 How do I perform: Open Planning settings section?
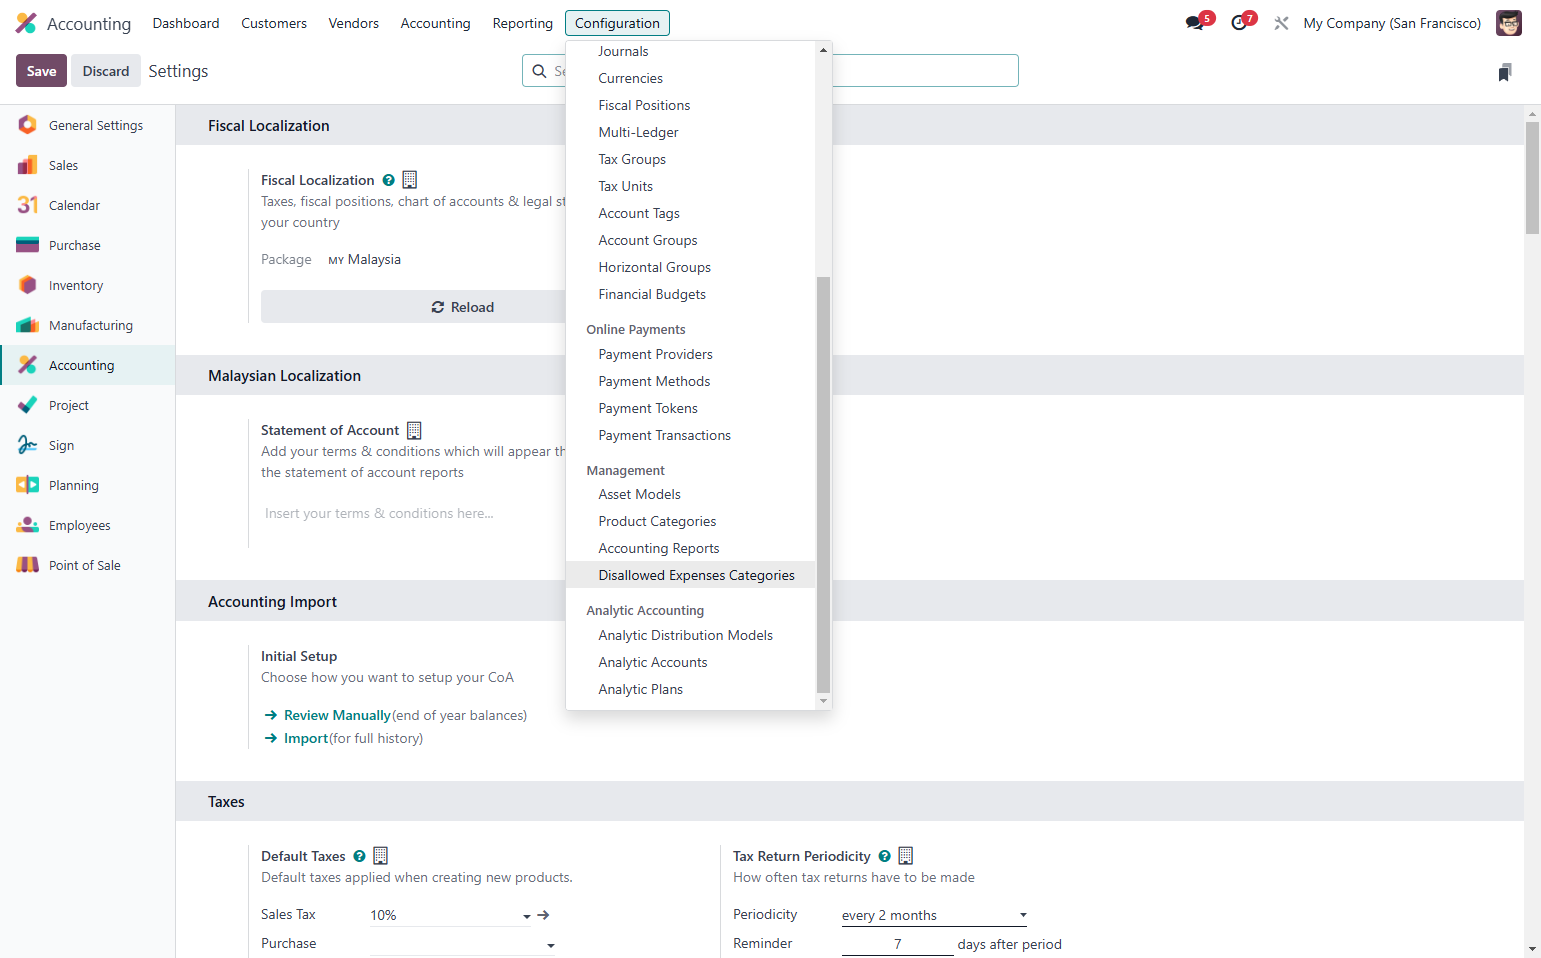[x=87, y=485]
